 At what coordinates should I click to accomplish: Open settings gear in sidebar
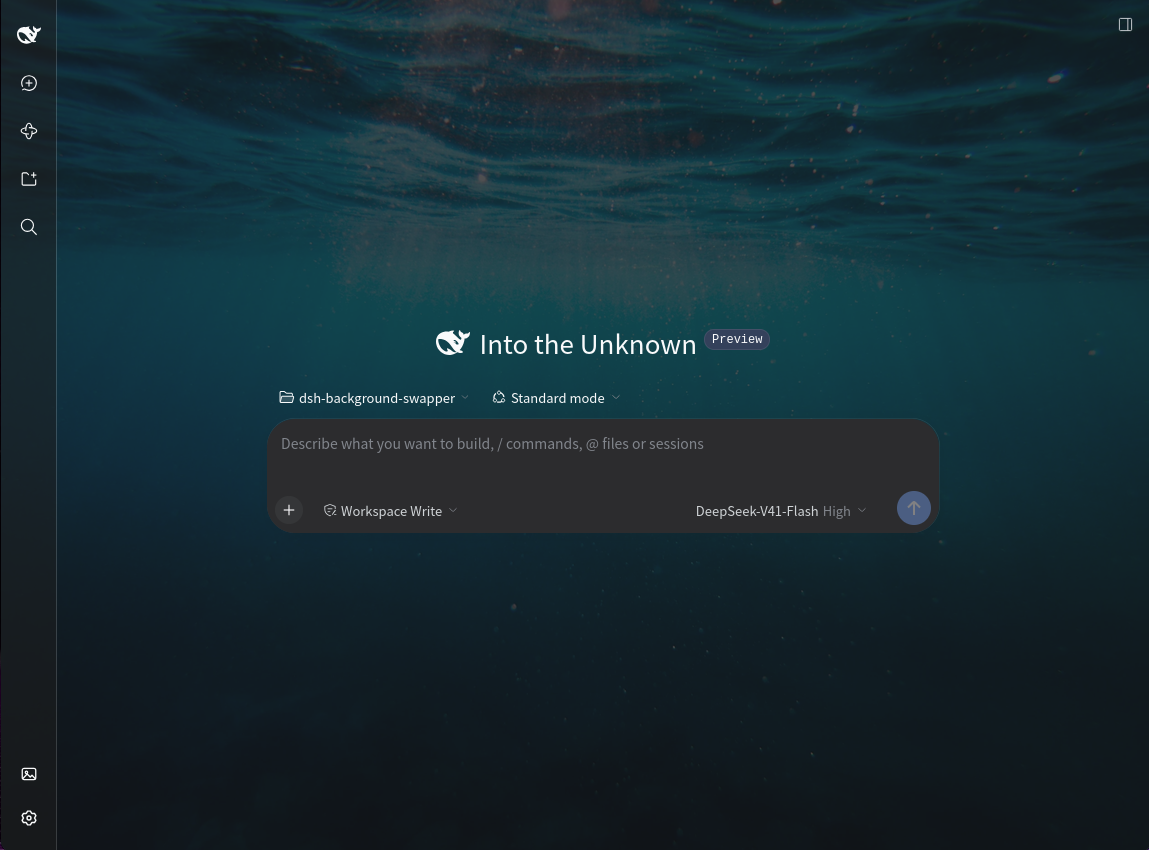(29, 818)
